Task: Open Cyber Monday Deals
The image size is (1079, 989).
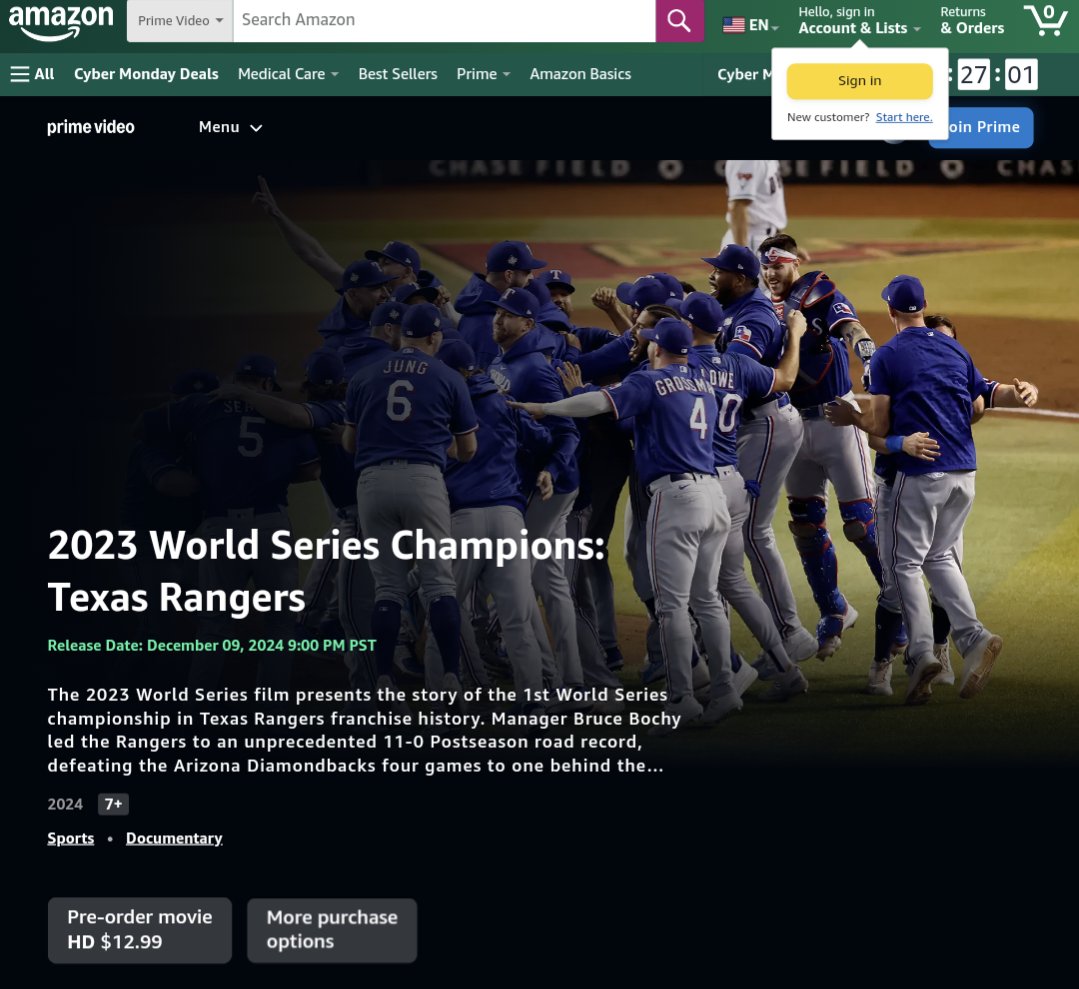Action: point(146,74)
